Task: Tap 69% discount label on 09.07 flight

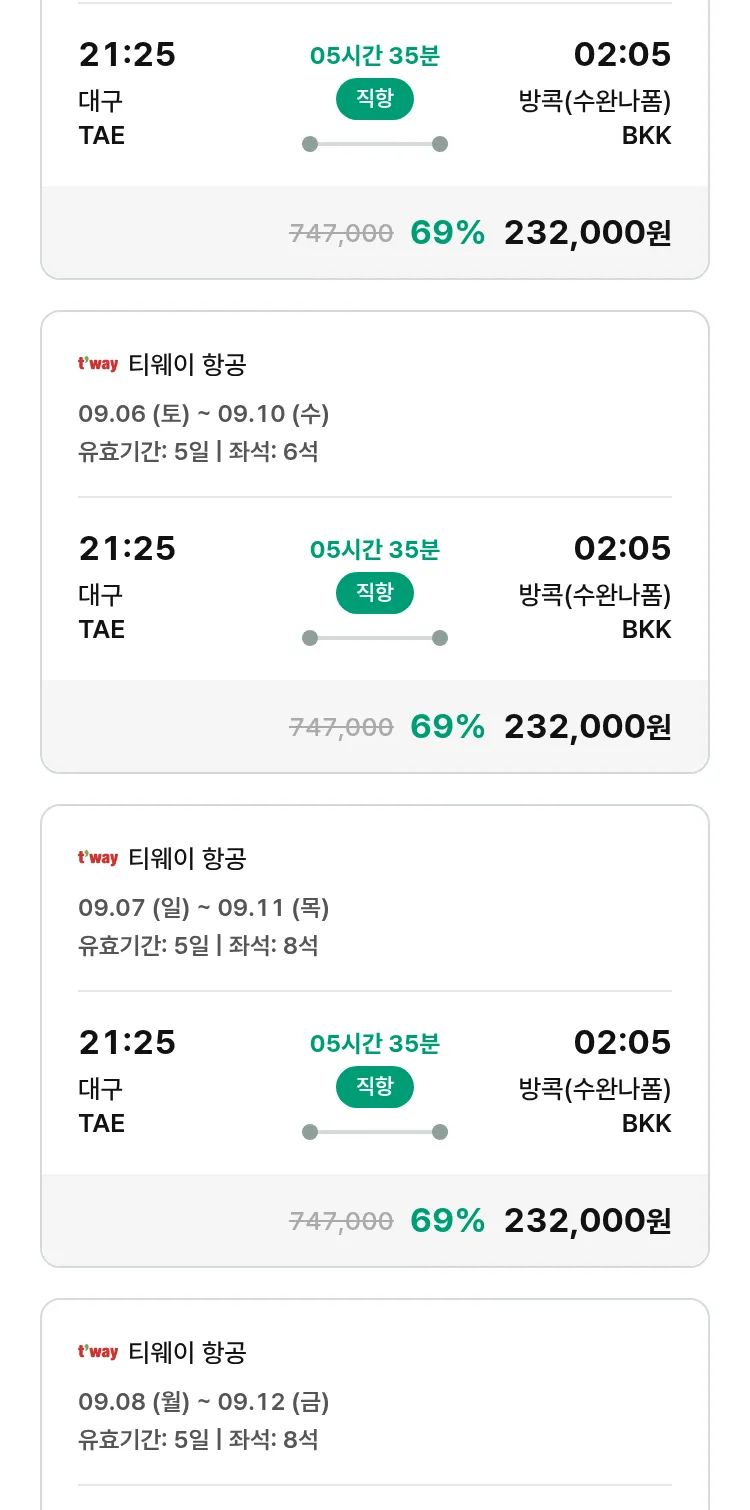Action: click(x=447, y=1221)
